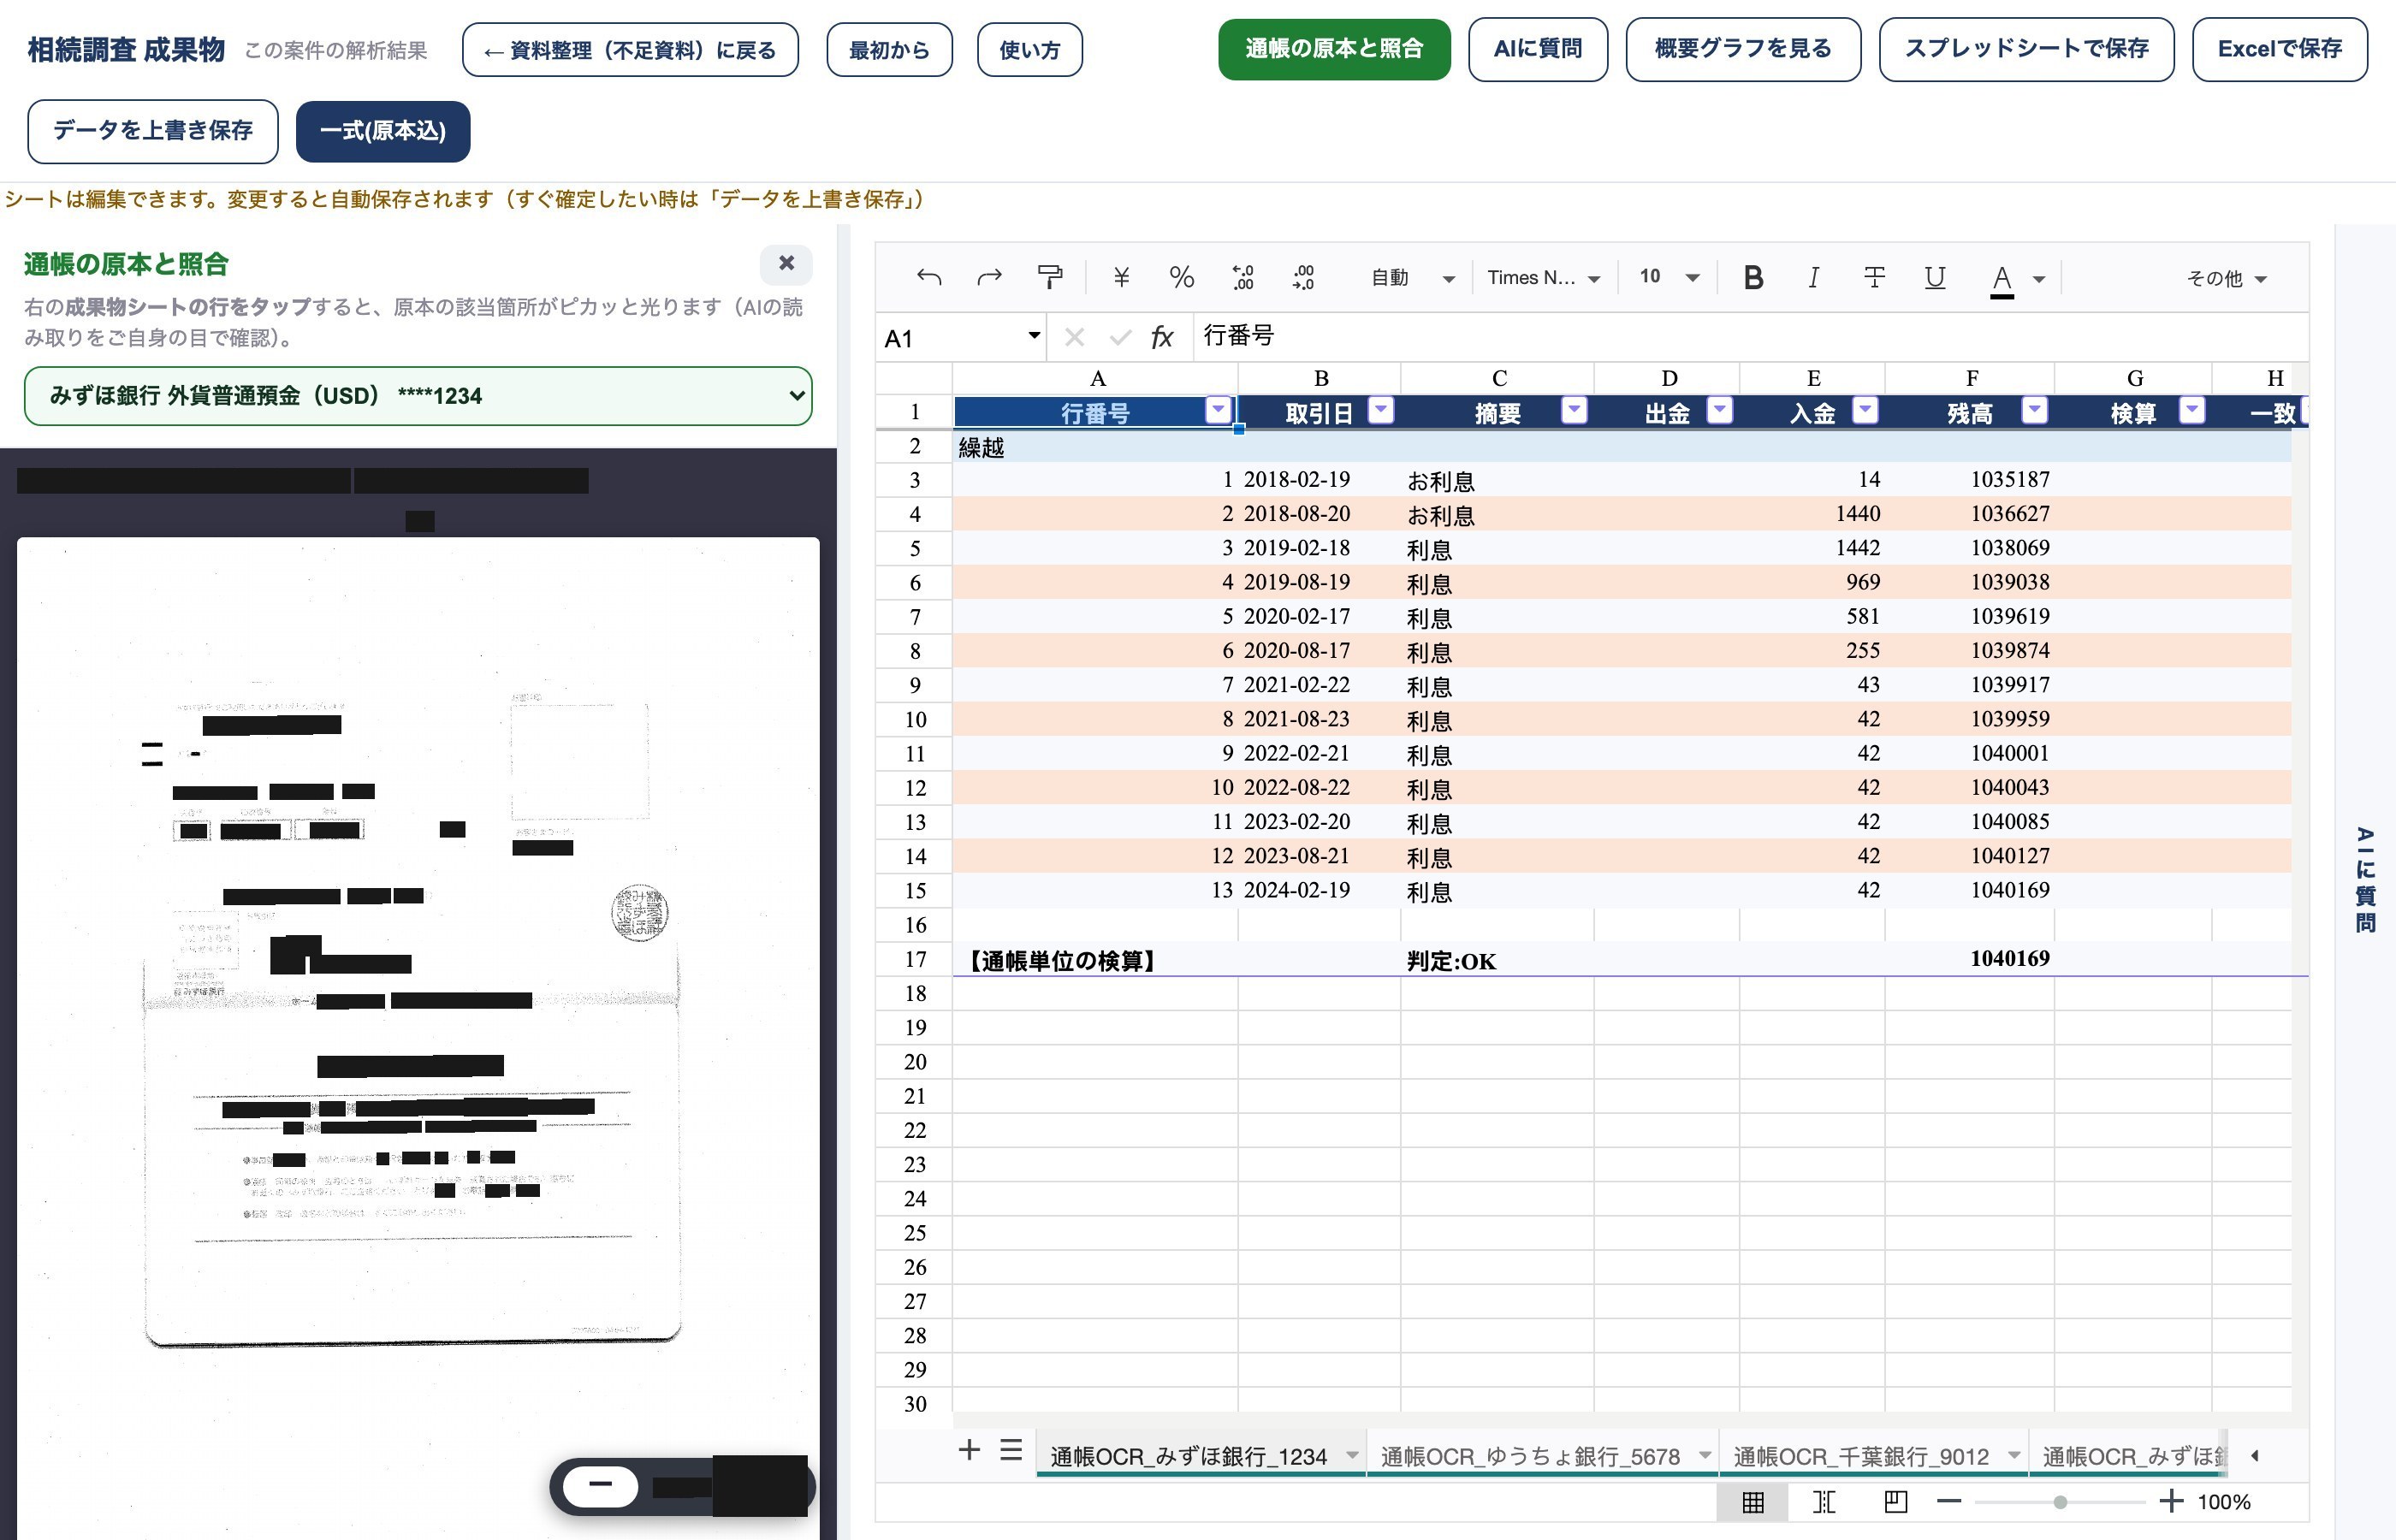Viewport: 2396px width, 1540px height.
Task: Open the Times N... font dropdown
Action: click(1544, 277)
